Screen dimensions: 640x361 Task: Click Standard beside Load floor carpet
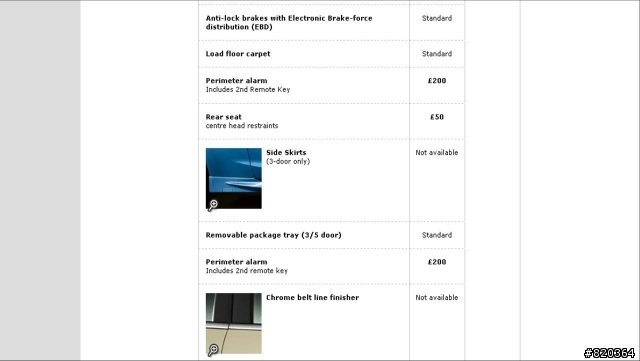(437, 53)
